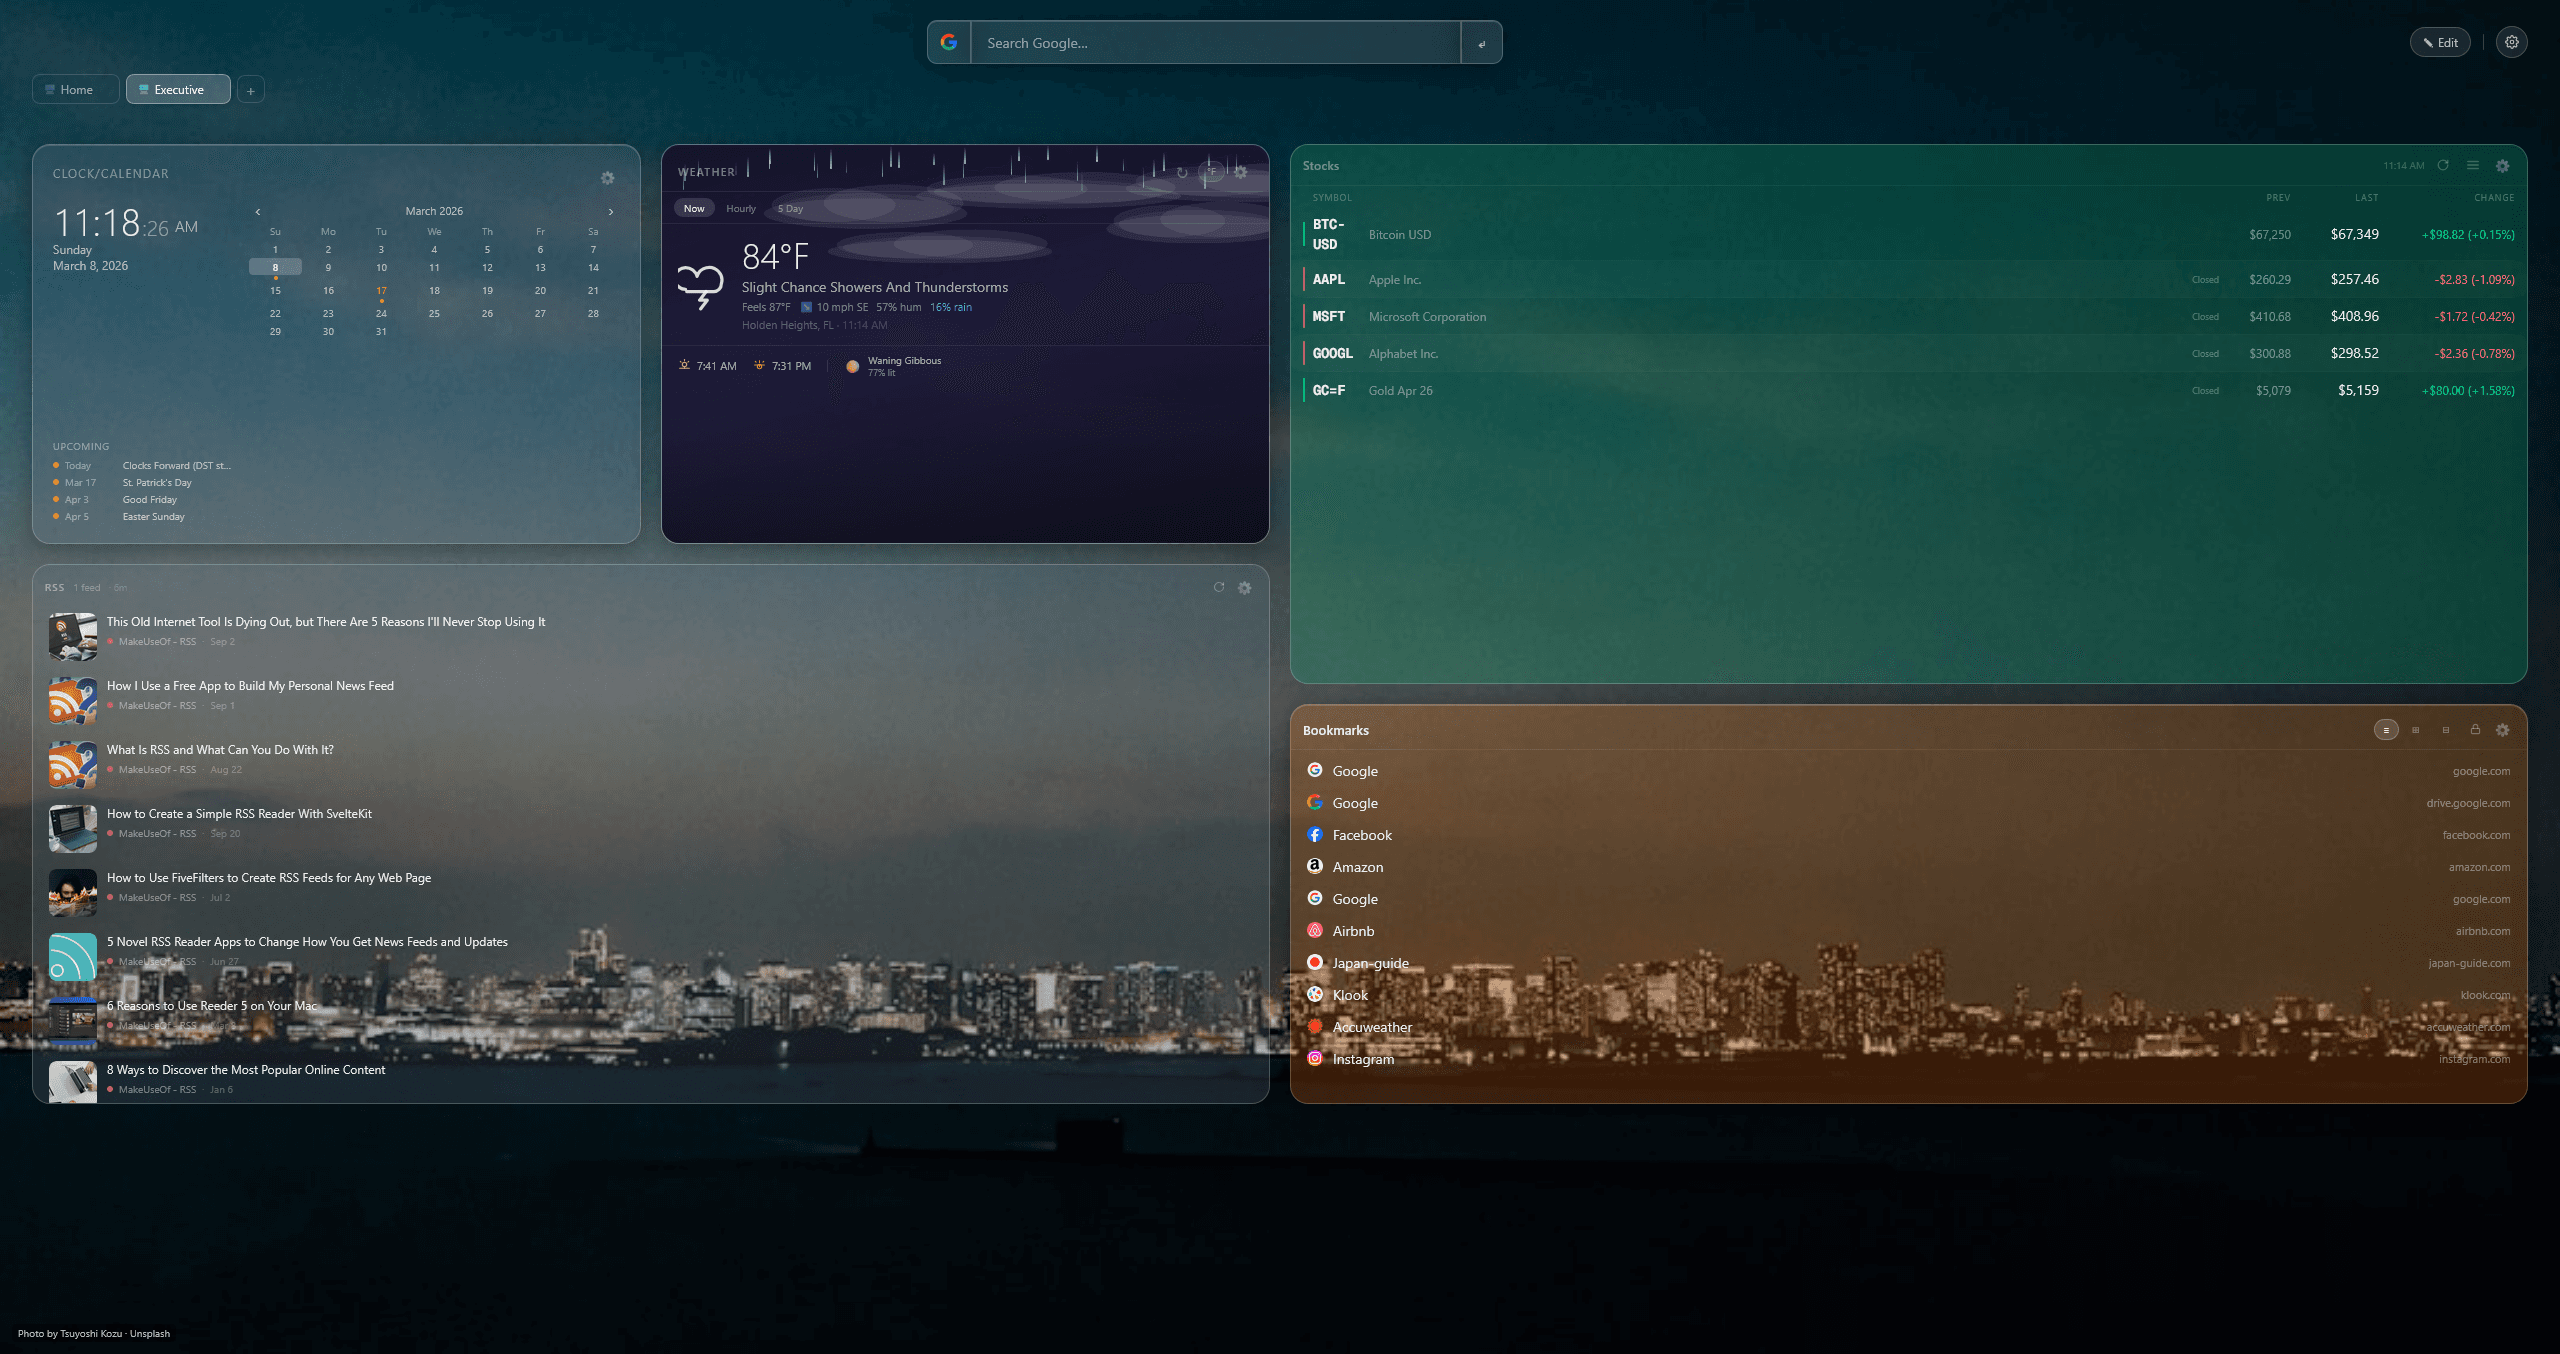Click the Edit button
The width and height of the screenshot is (2560, 1354).
[x=2440, y=42]
